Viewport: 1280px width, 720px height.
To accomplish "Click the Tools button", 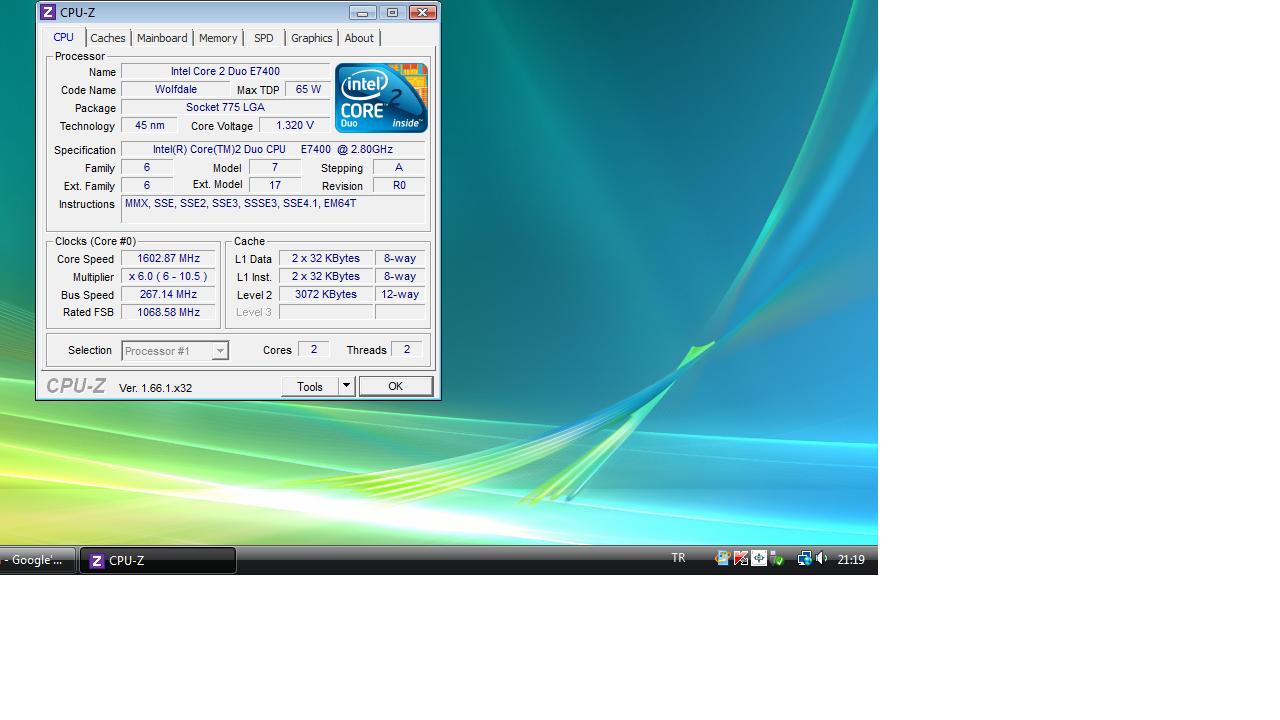I will click(310, 386).
